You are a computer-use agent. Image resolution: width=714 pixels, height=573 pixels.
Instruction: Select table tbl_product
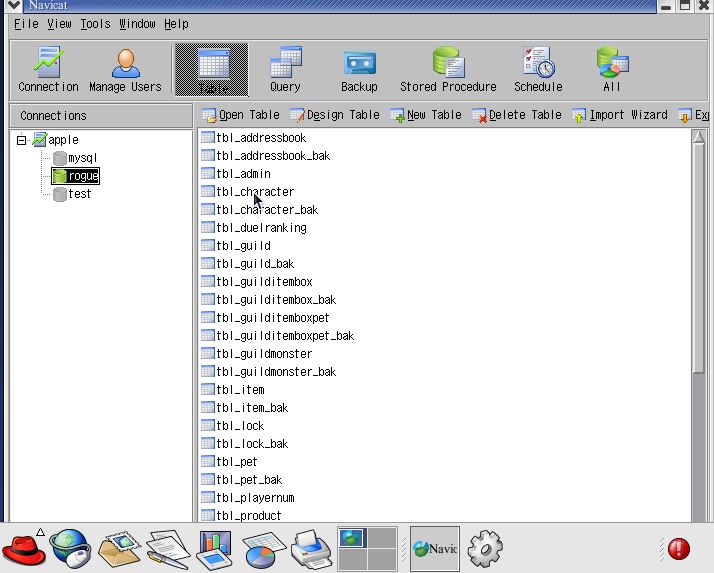coord(241,516)
